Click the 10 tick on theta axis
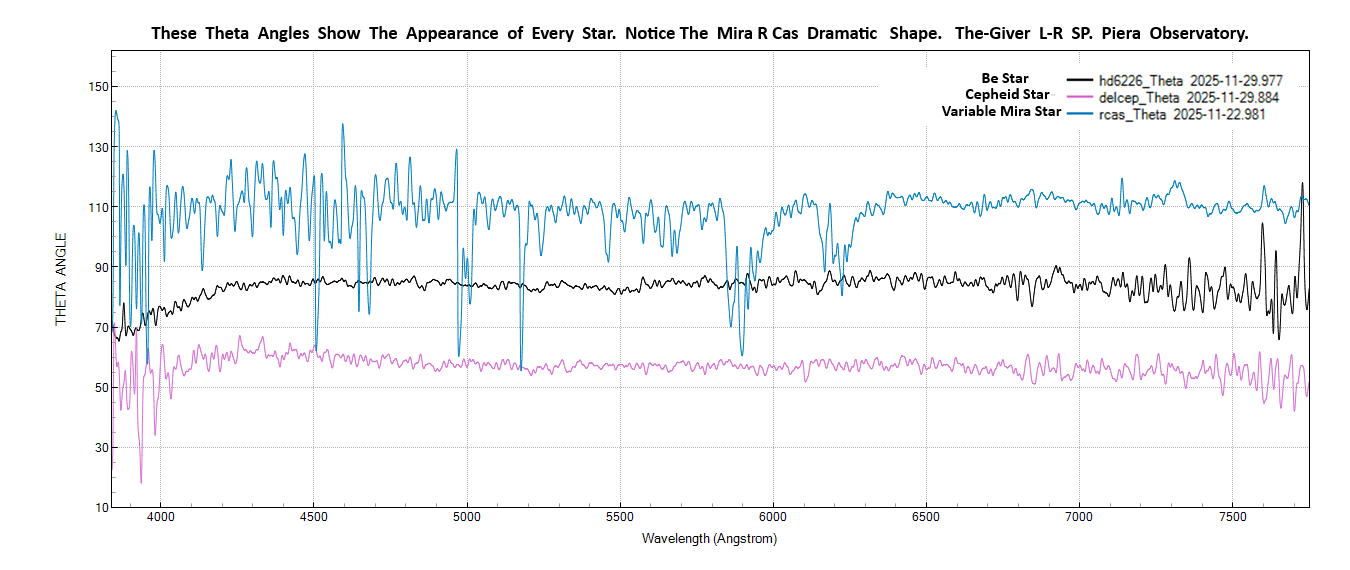The width and height of the screenshot is (1350, 570). click(x=99, y=508)
